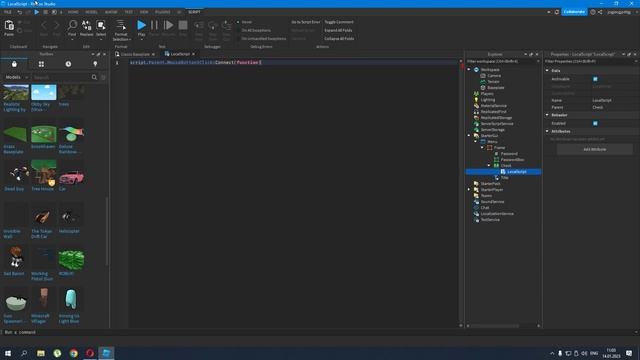Image resolution: width=640 pixels, height=360 pixels.
Task: Click Collapse All Folds action
Action: pos(339,38)
